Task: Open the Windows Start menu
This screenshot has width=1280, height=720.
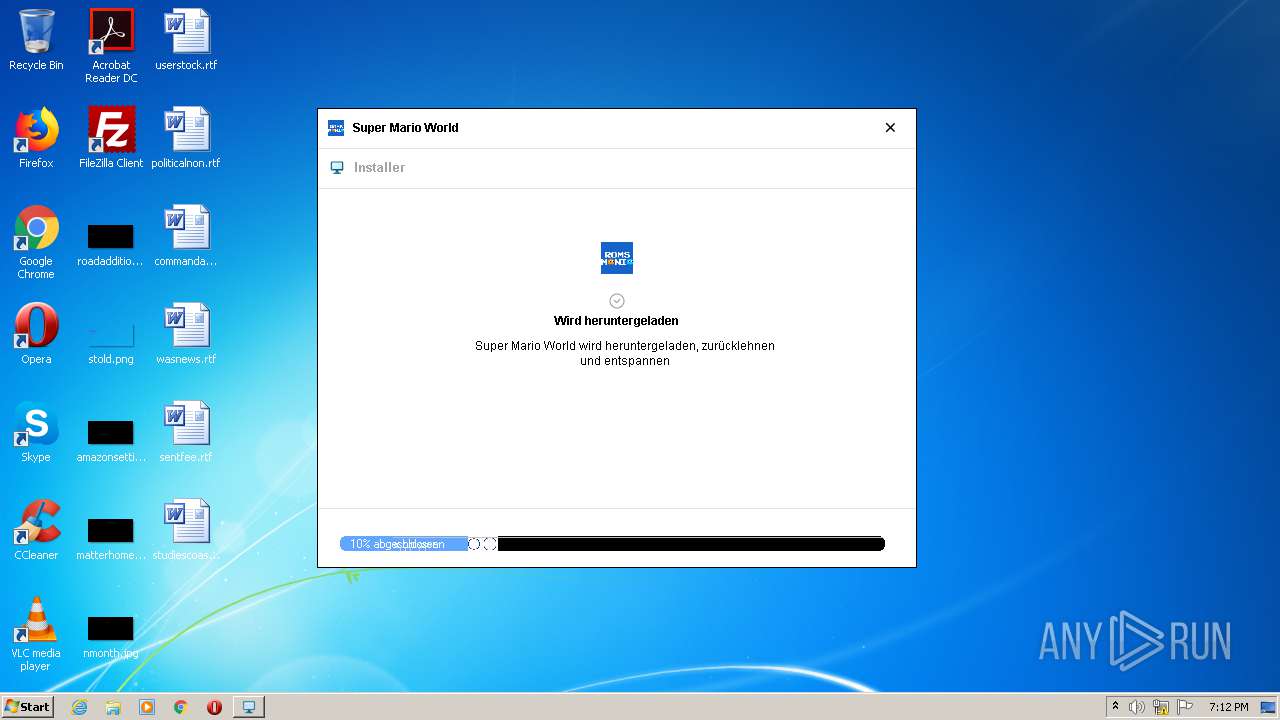Action: [27, 707]
